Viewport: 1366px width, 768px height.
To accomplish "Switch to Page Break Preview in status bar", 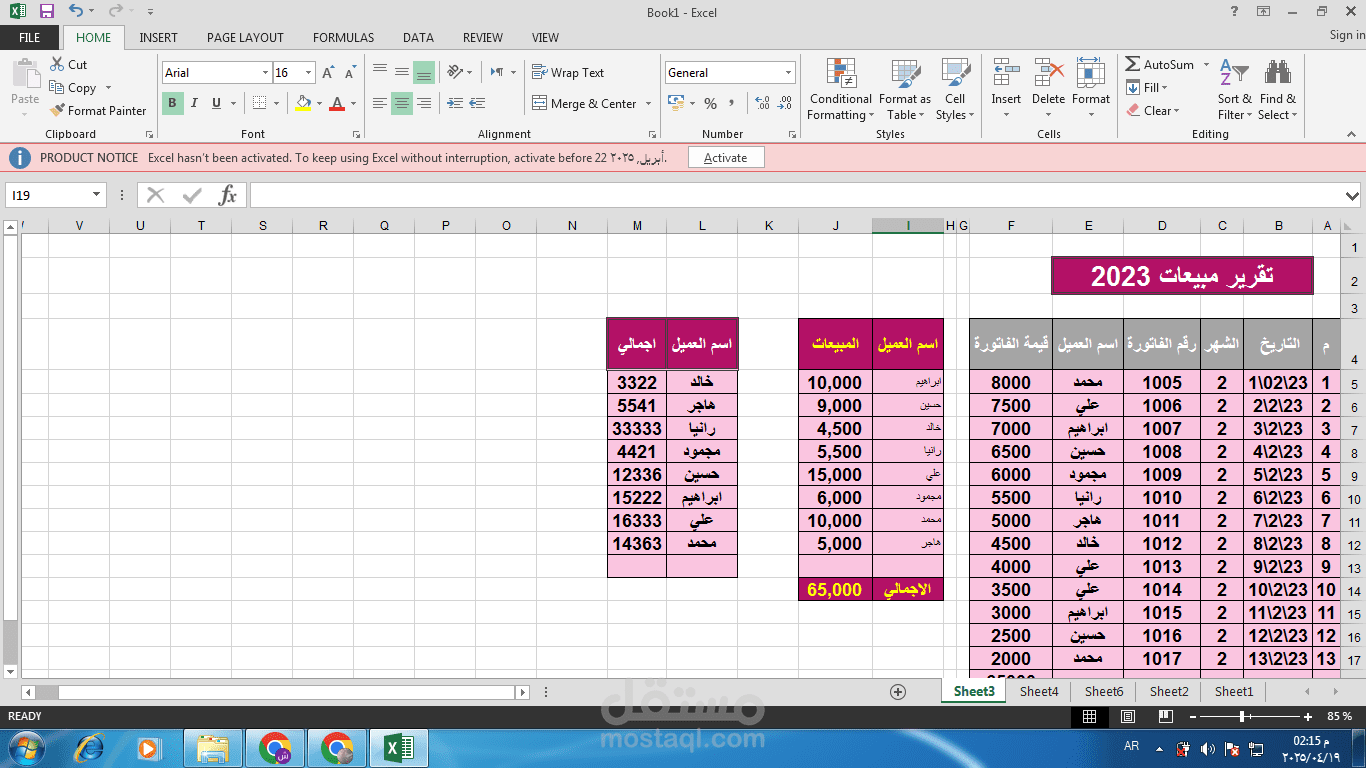I will 1164,716.
